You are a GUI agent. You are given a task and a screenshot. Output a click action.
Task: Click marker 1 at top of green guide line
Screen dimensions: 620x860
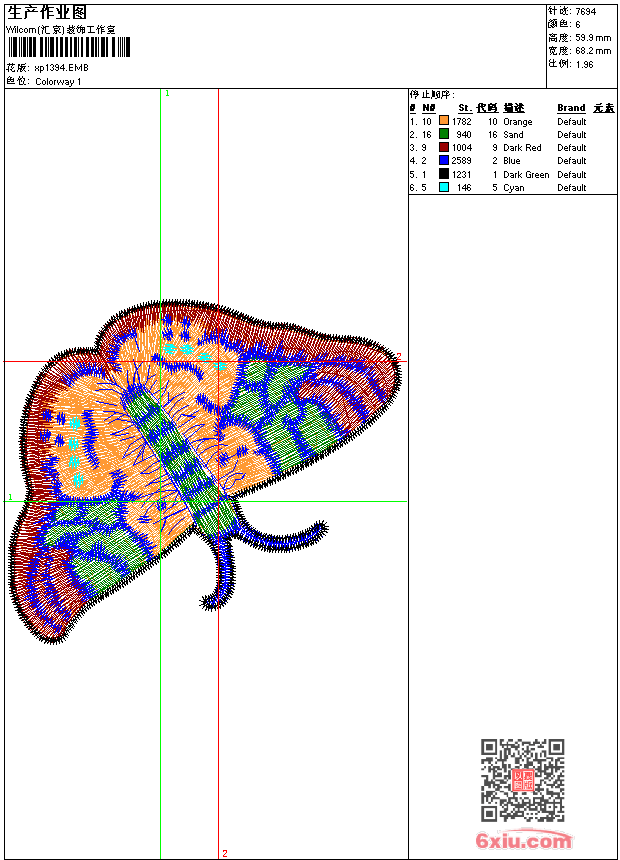pyautogui.click(x=167, y=93)
